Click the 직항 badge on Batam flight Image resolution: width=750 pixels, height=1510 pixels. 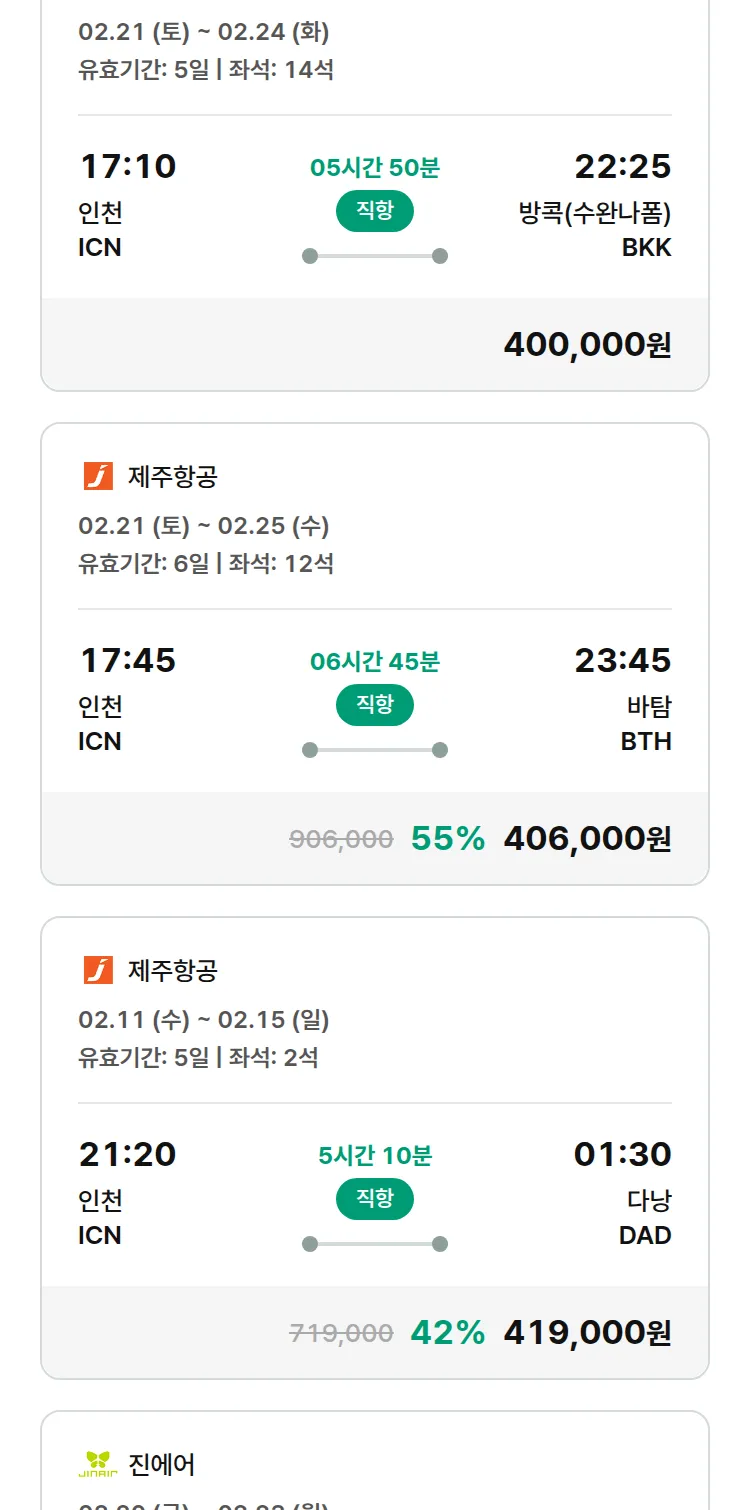click(x=375, y=705)
